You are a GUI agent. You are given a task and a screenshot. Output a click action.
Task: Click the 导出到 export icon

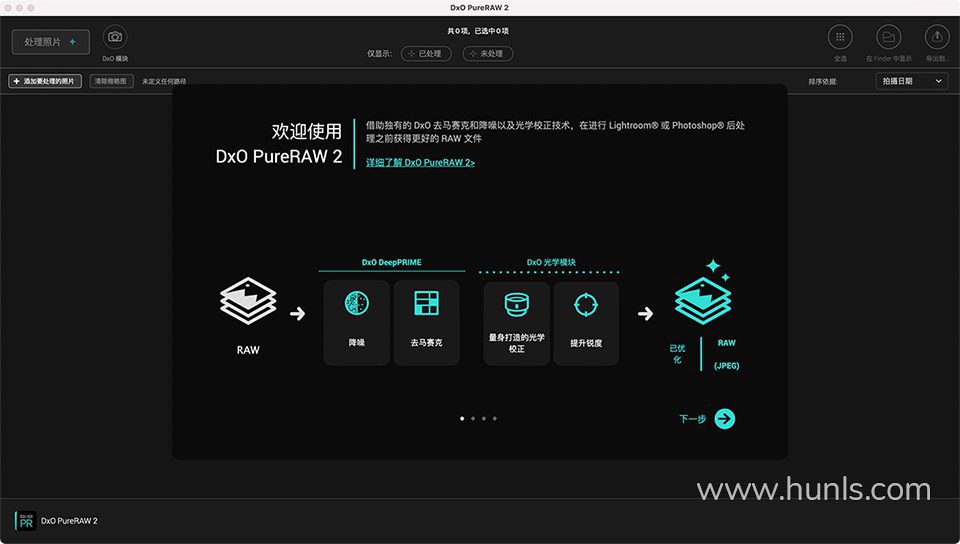coord(937,37)
